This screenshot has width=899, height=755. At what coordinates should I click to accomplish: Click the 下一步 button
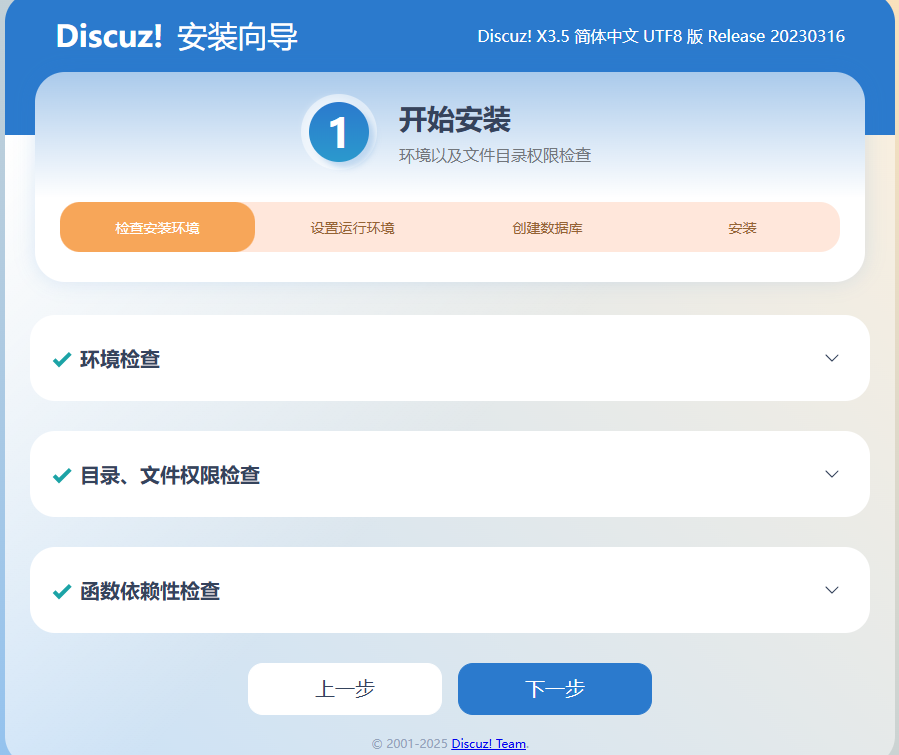tap(554, 689)
